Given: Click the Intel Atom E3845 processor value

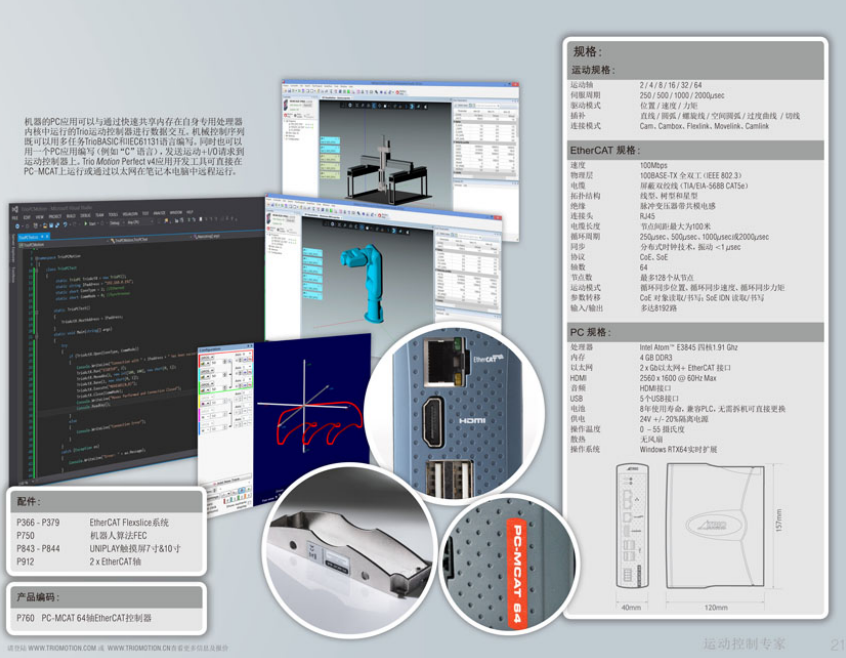Looking at the screenshot, I should pyautogui.click(x=688, y=347).
